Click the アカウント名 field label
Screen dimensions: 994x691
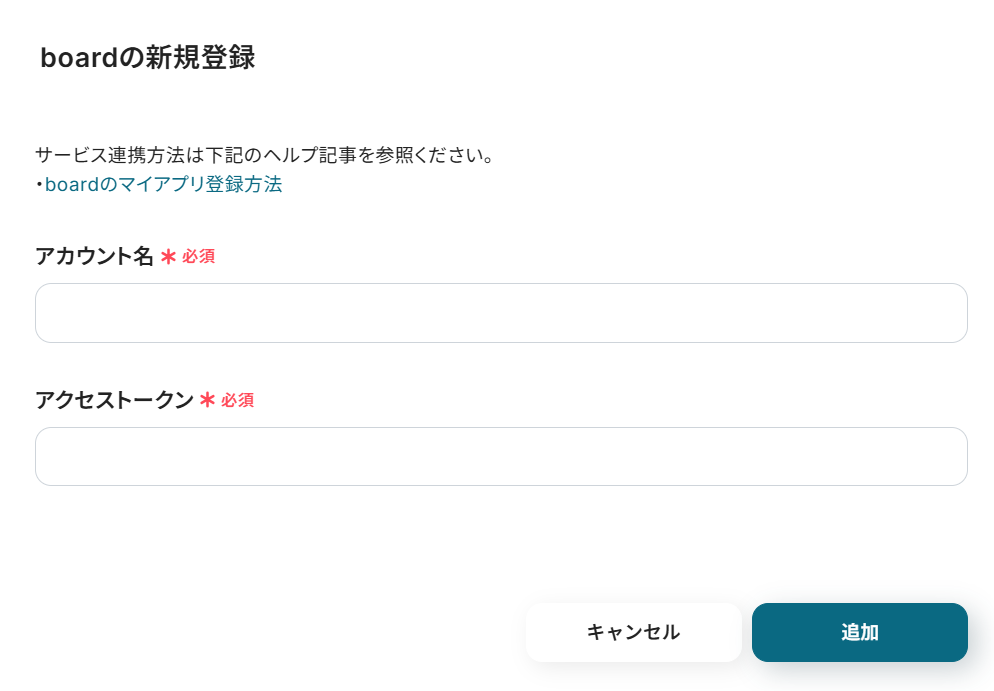94,257
